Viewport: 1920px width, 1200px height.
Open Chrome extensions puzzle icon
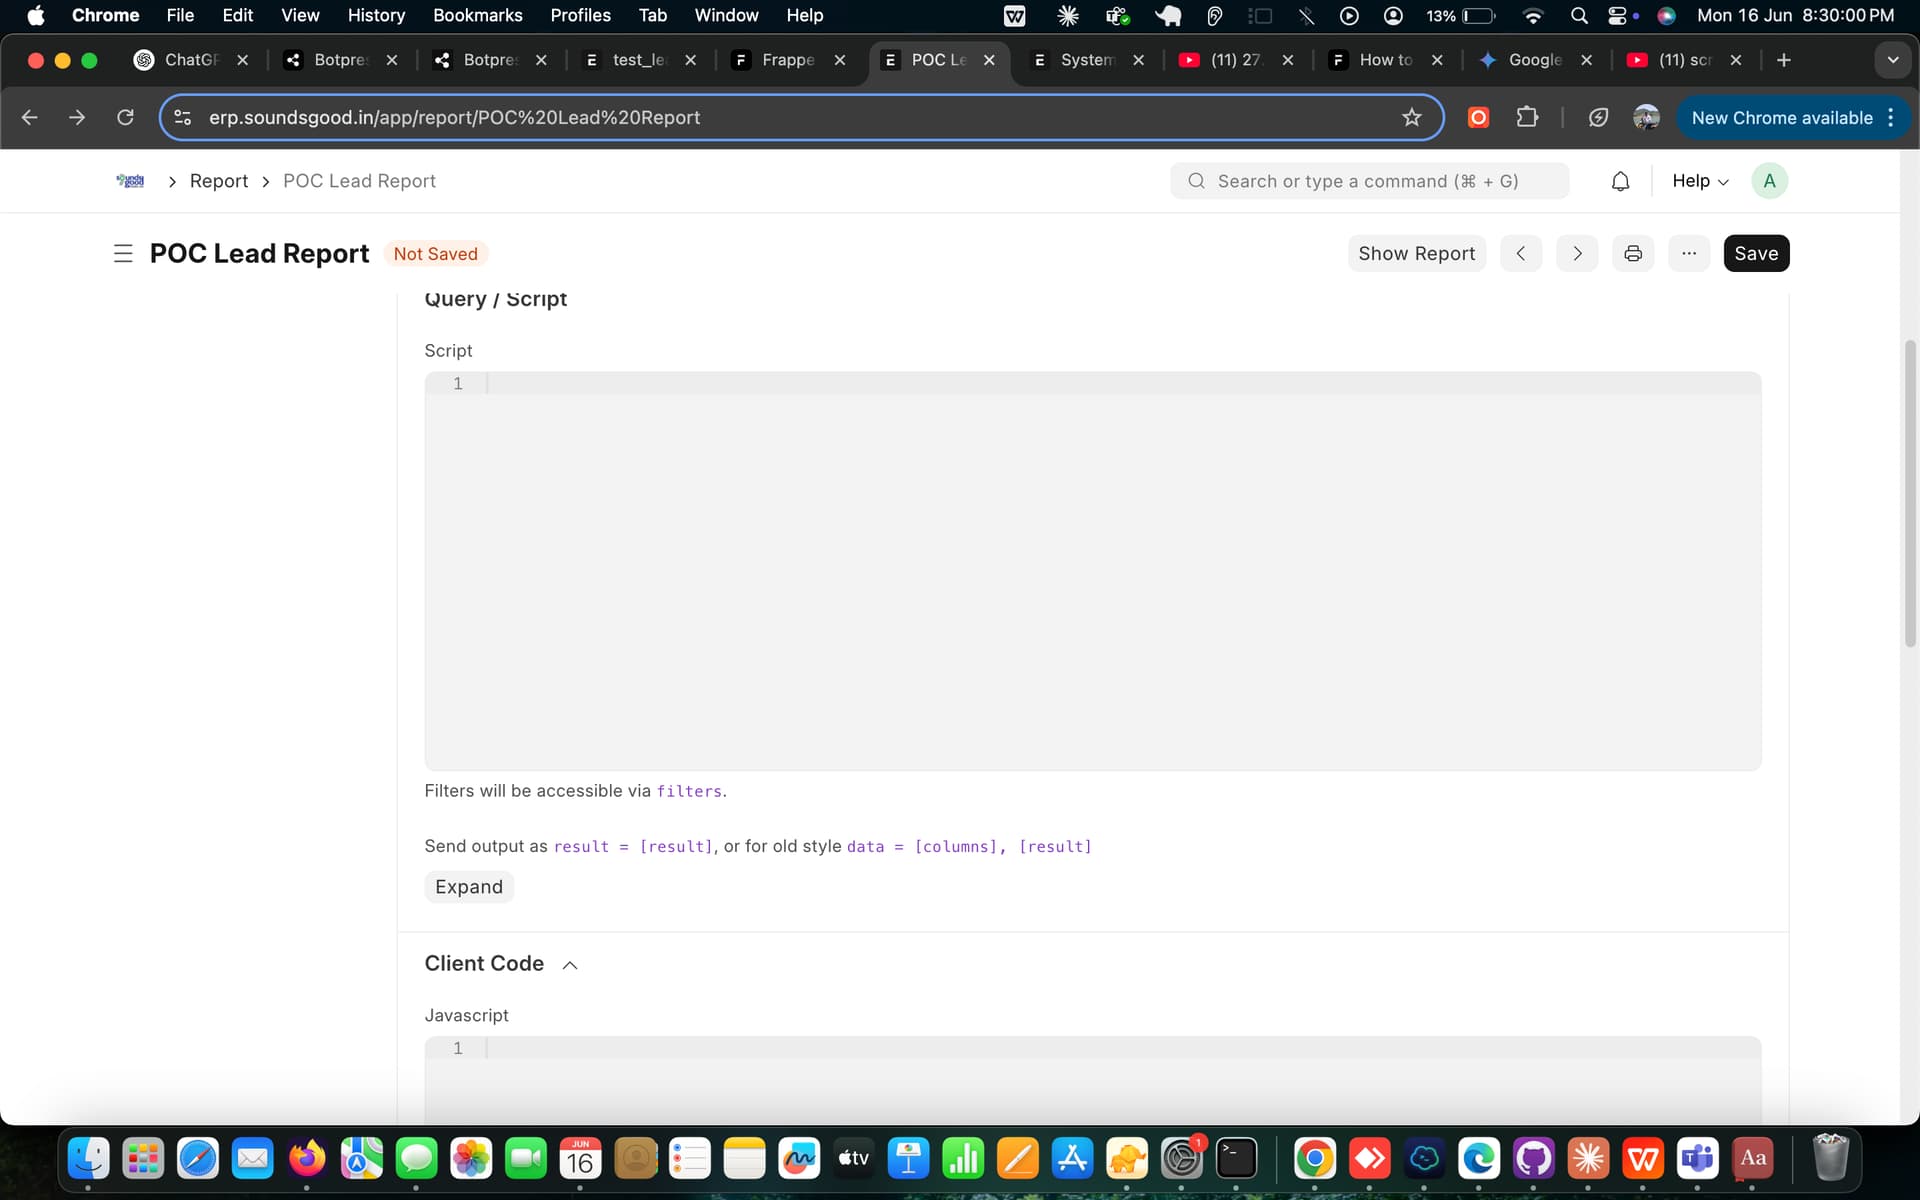(x=1527, y=118)
